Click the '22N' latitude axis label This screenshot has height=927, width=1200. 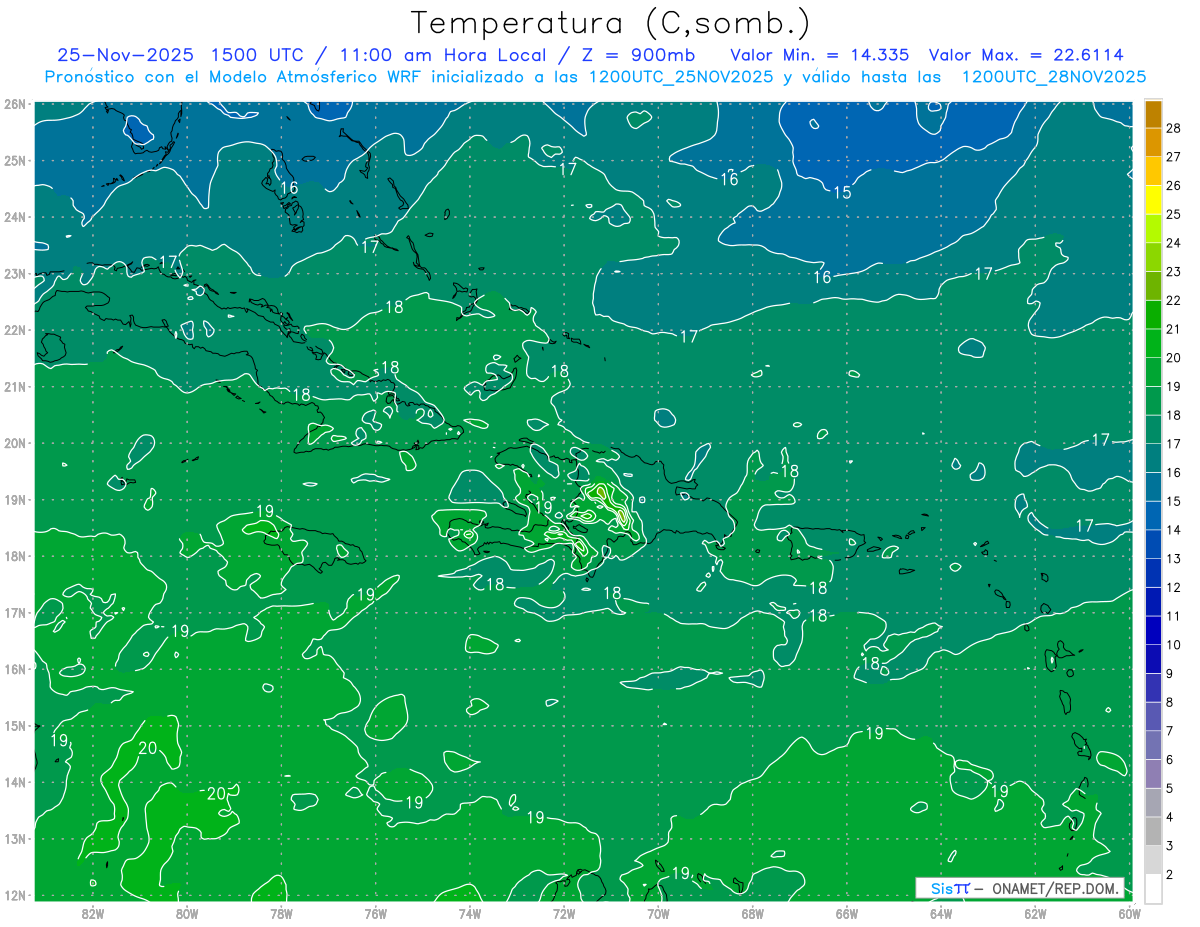pos(15,330)
